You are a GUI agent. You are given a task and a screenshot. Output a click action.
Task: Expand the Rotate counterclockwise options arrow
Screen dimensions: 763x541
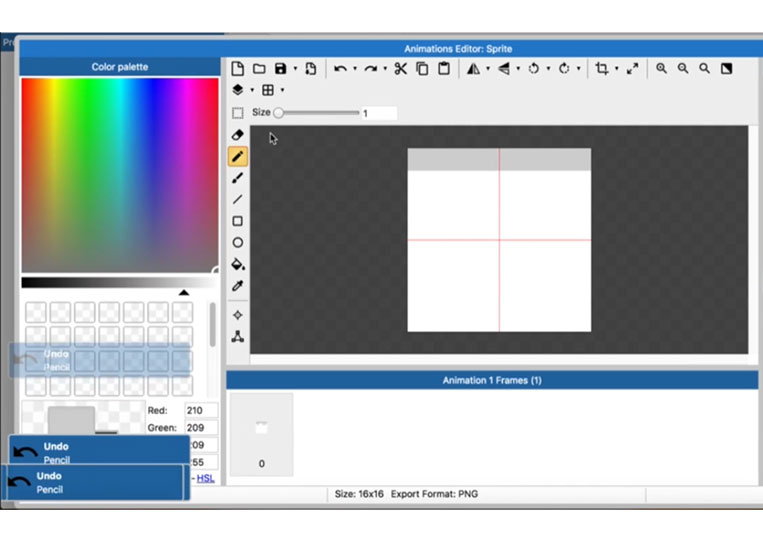coord(548,69)
